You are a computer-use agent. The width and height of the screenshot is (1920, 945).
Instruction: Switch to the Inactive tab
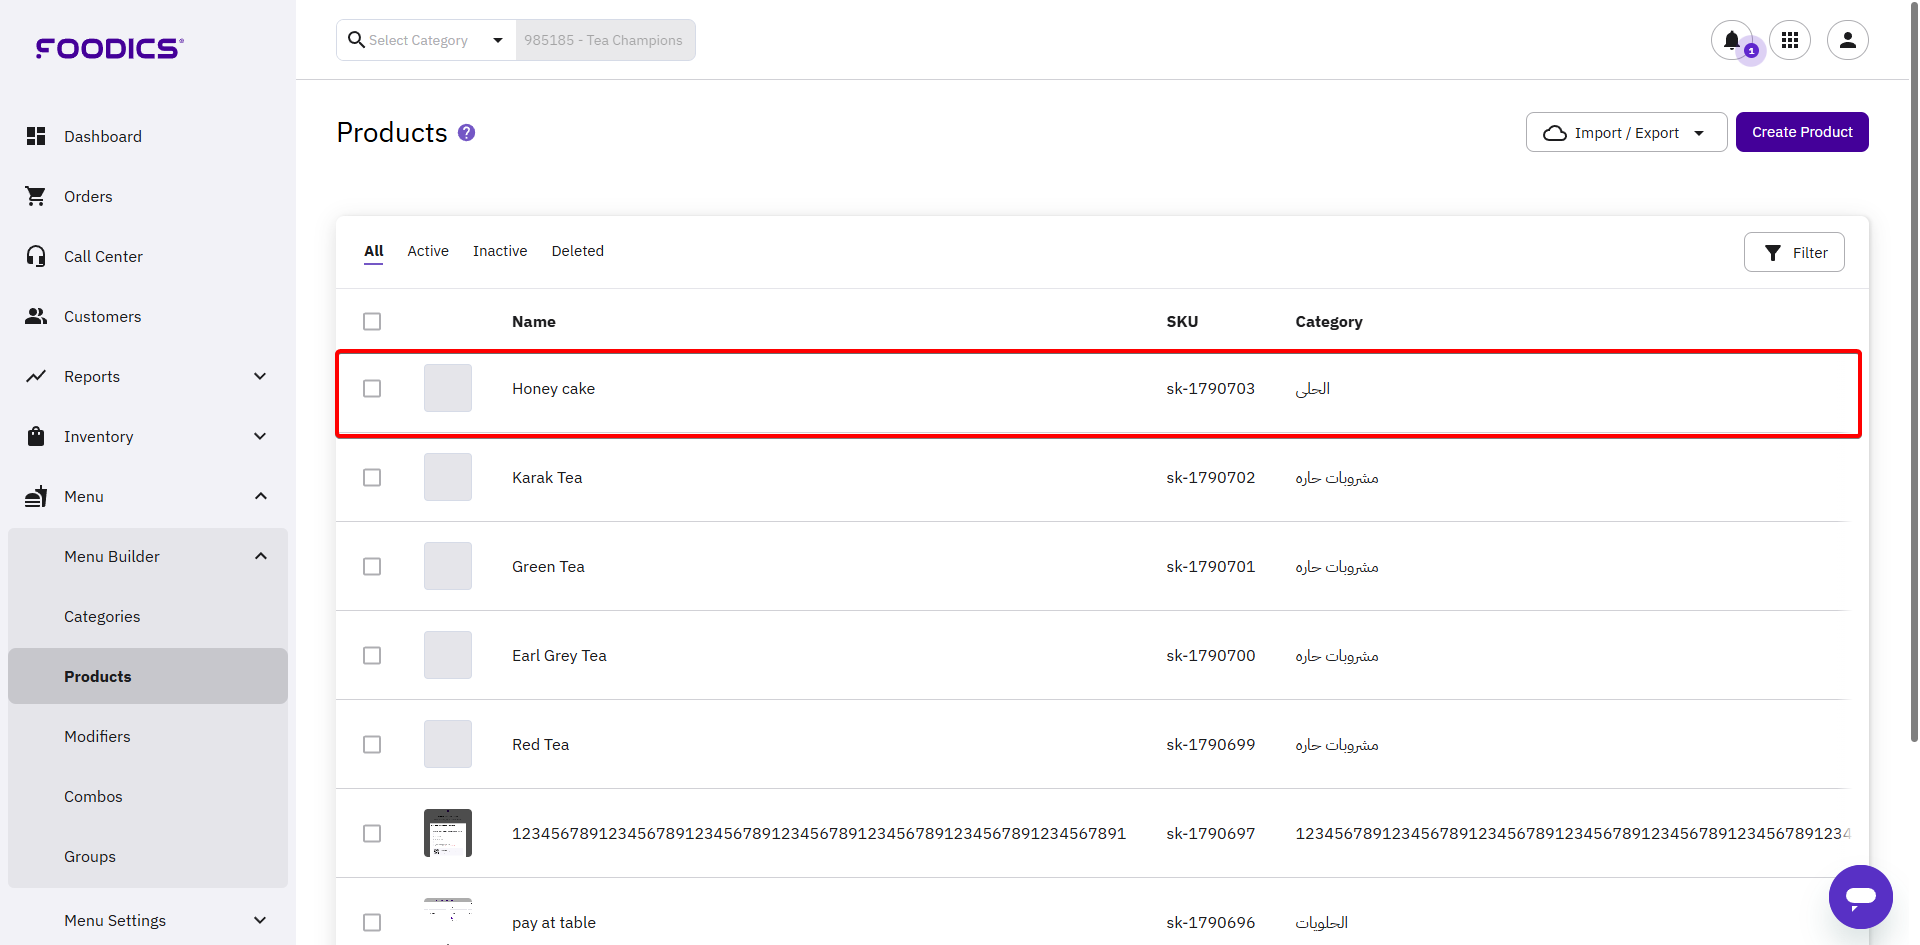pos(500,251)
